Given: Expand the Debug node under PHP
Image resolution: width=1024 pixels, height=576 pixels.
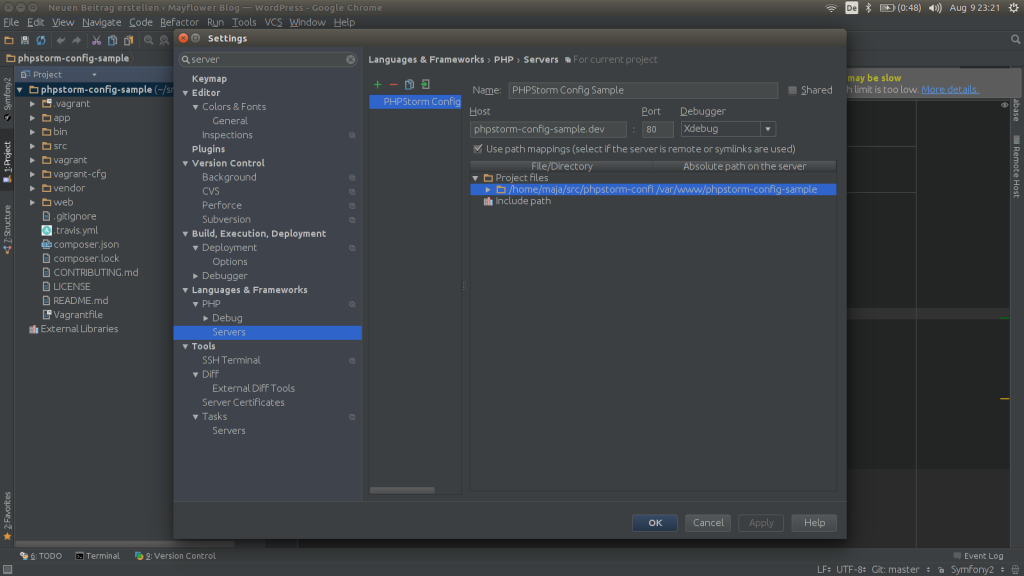Looking at the screenshot, I should coord(206,318).
